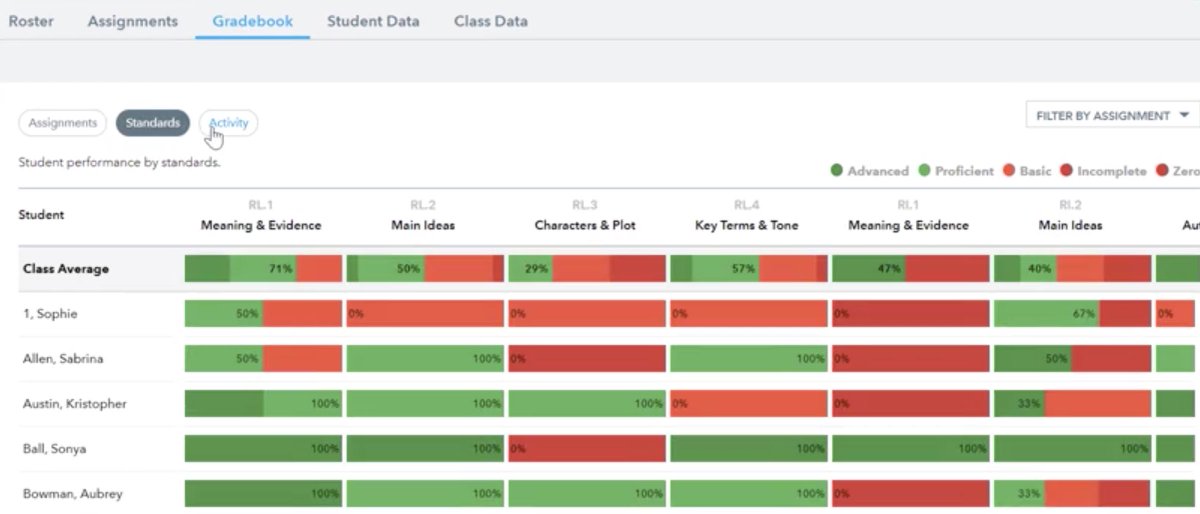1200x514 pixels.
Task: Open student 1, Sophie
Action: (x=50, y=314)
